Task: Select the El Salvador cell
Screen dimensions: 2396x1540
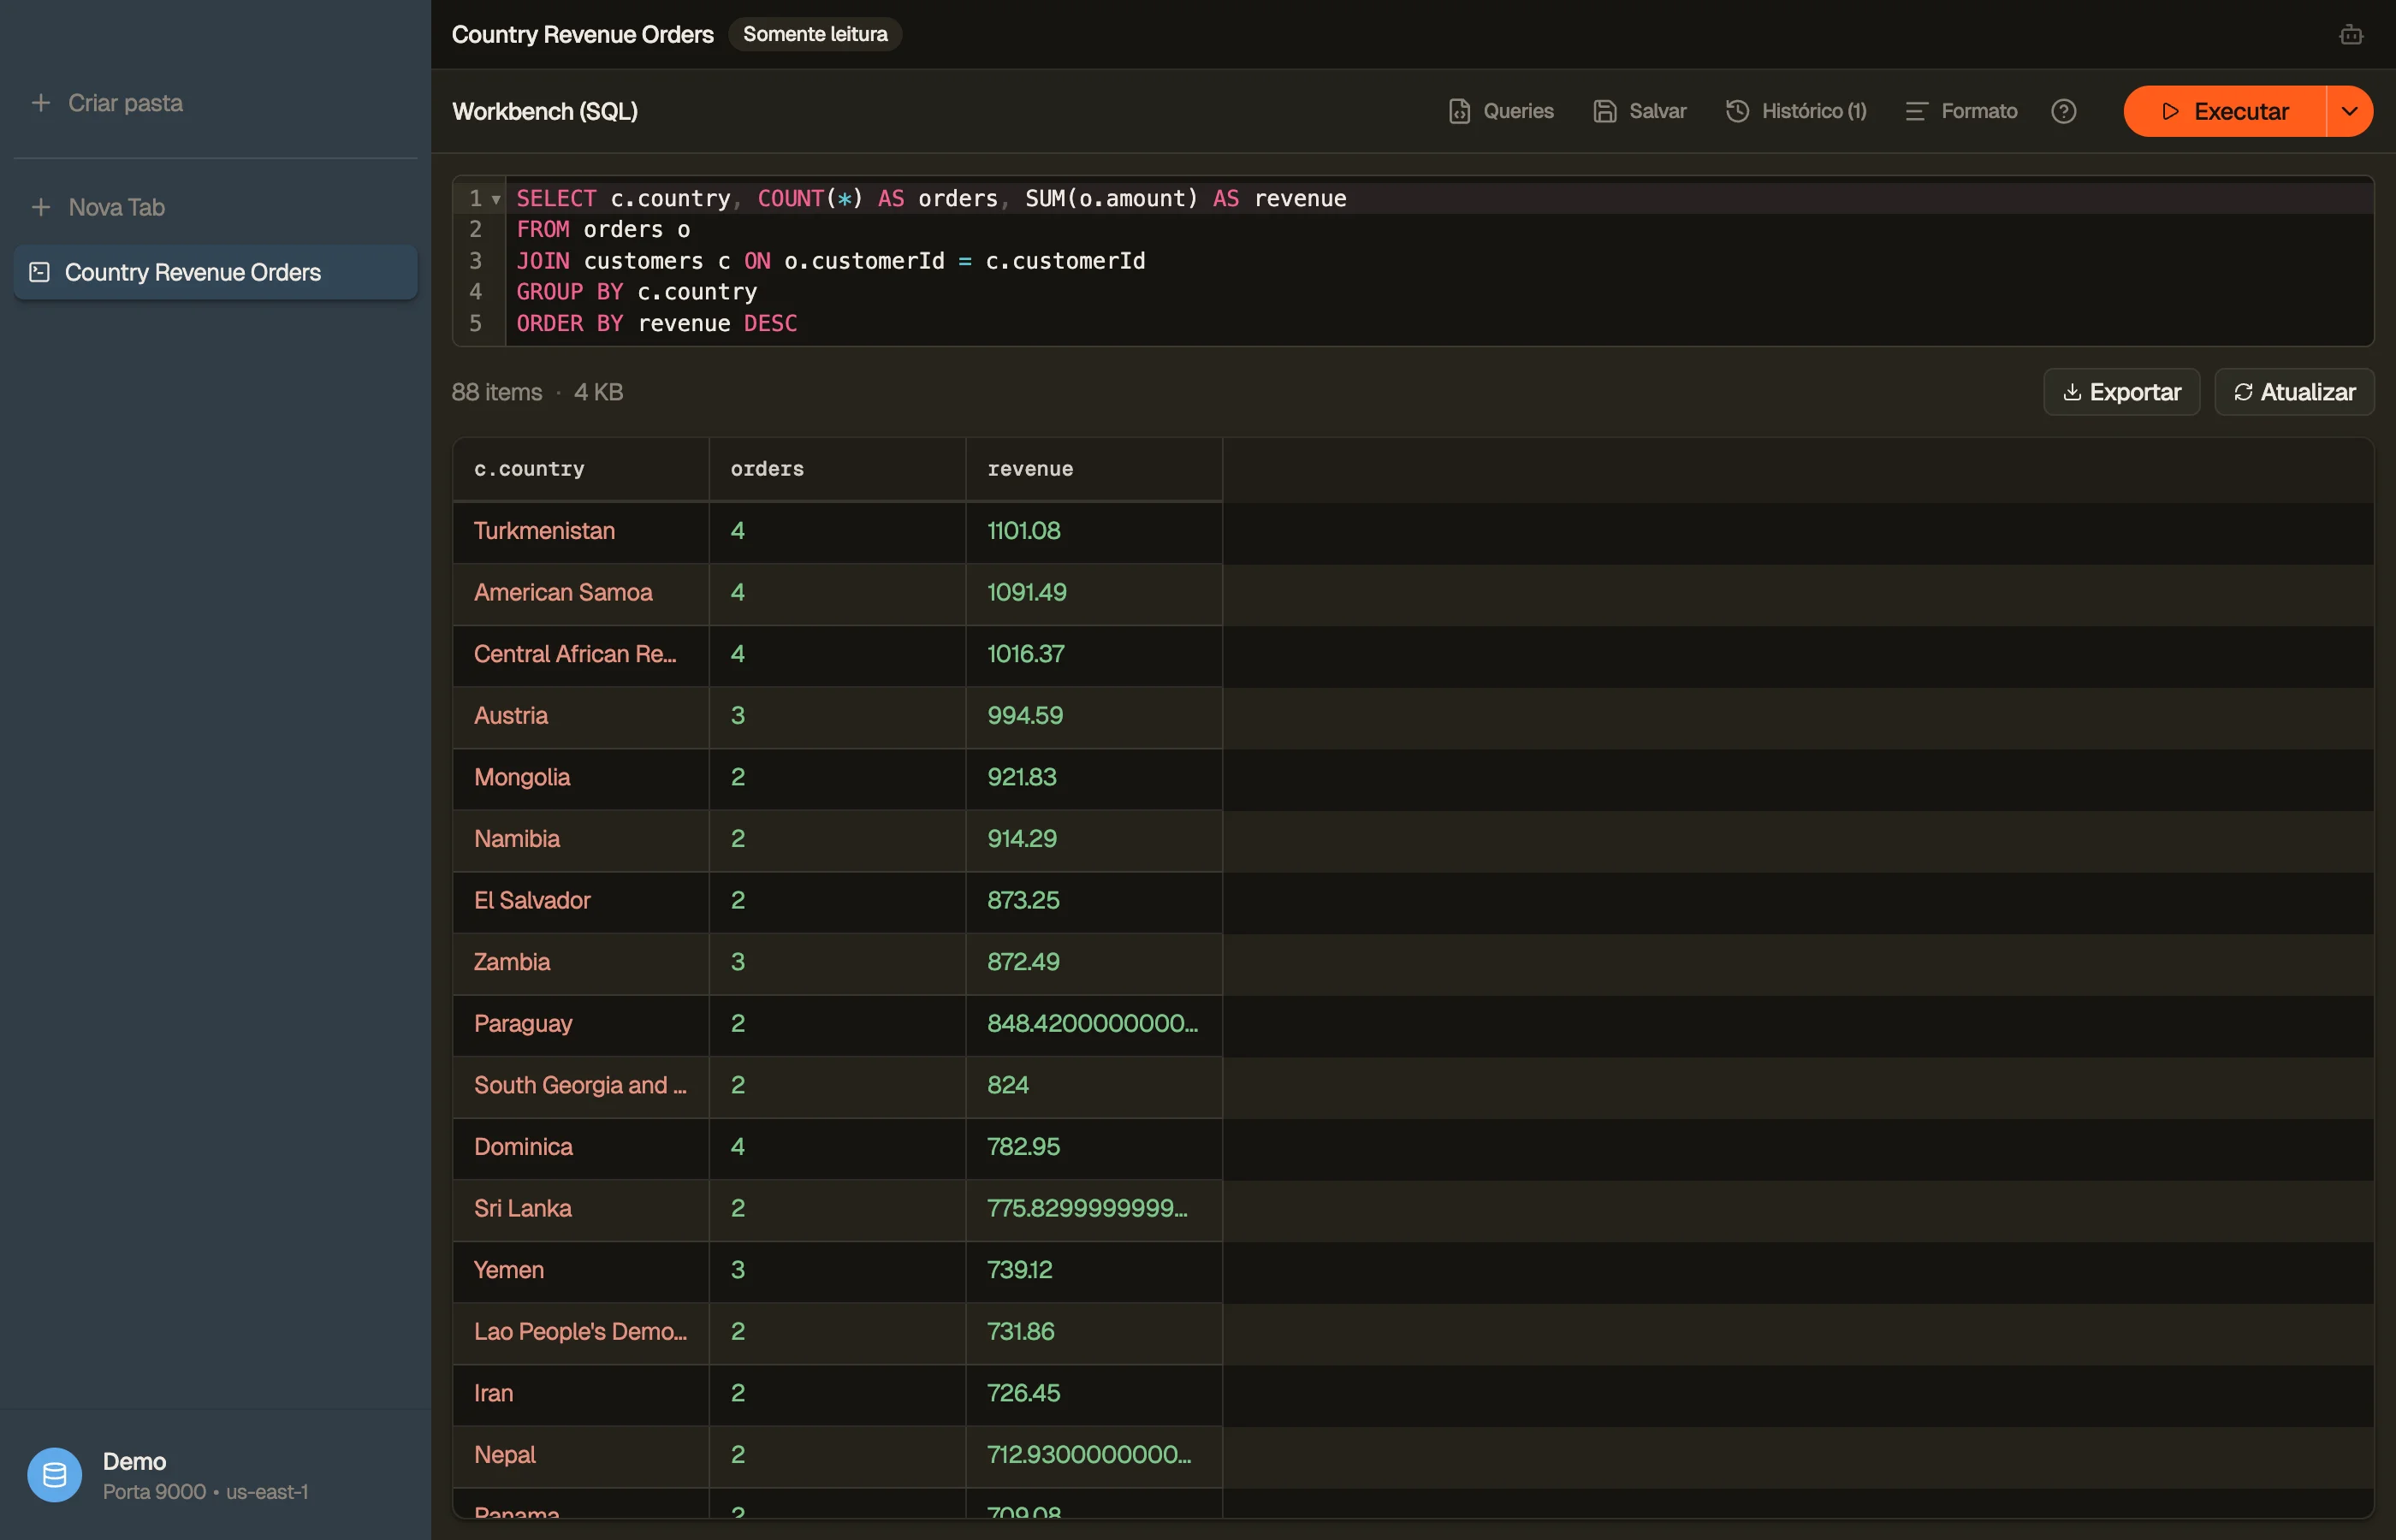Action: [581, 901]
